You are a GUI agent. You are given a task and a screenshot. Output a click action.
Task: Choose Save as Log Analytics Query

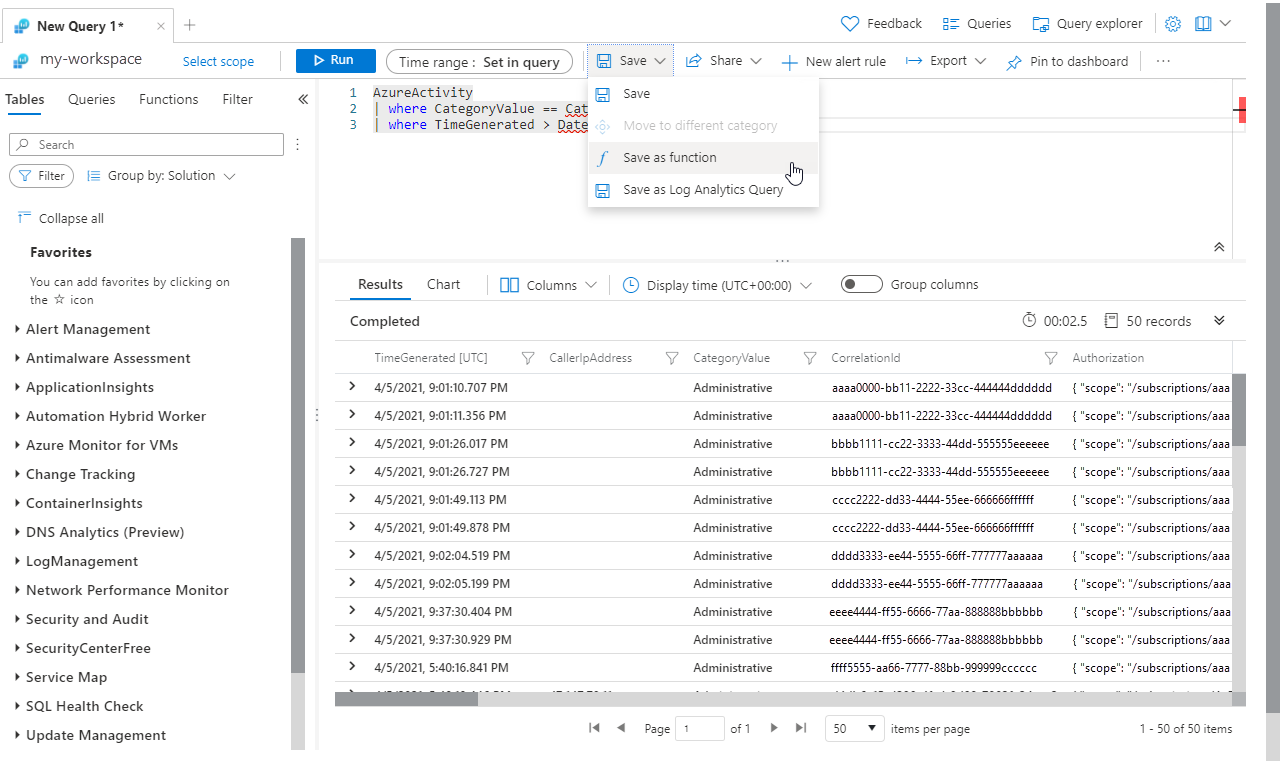702,190
